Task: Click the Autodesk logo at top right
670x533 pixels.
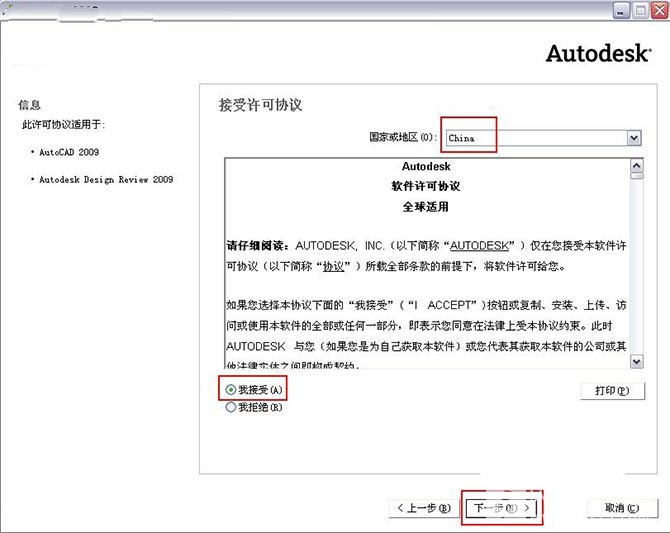Action: coord(599,54)
